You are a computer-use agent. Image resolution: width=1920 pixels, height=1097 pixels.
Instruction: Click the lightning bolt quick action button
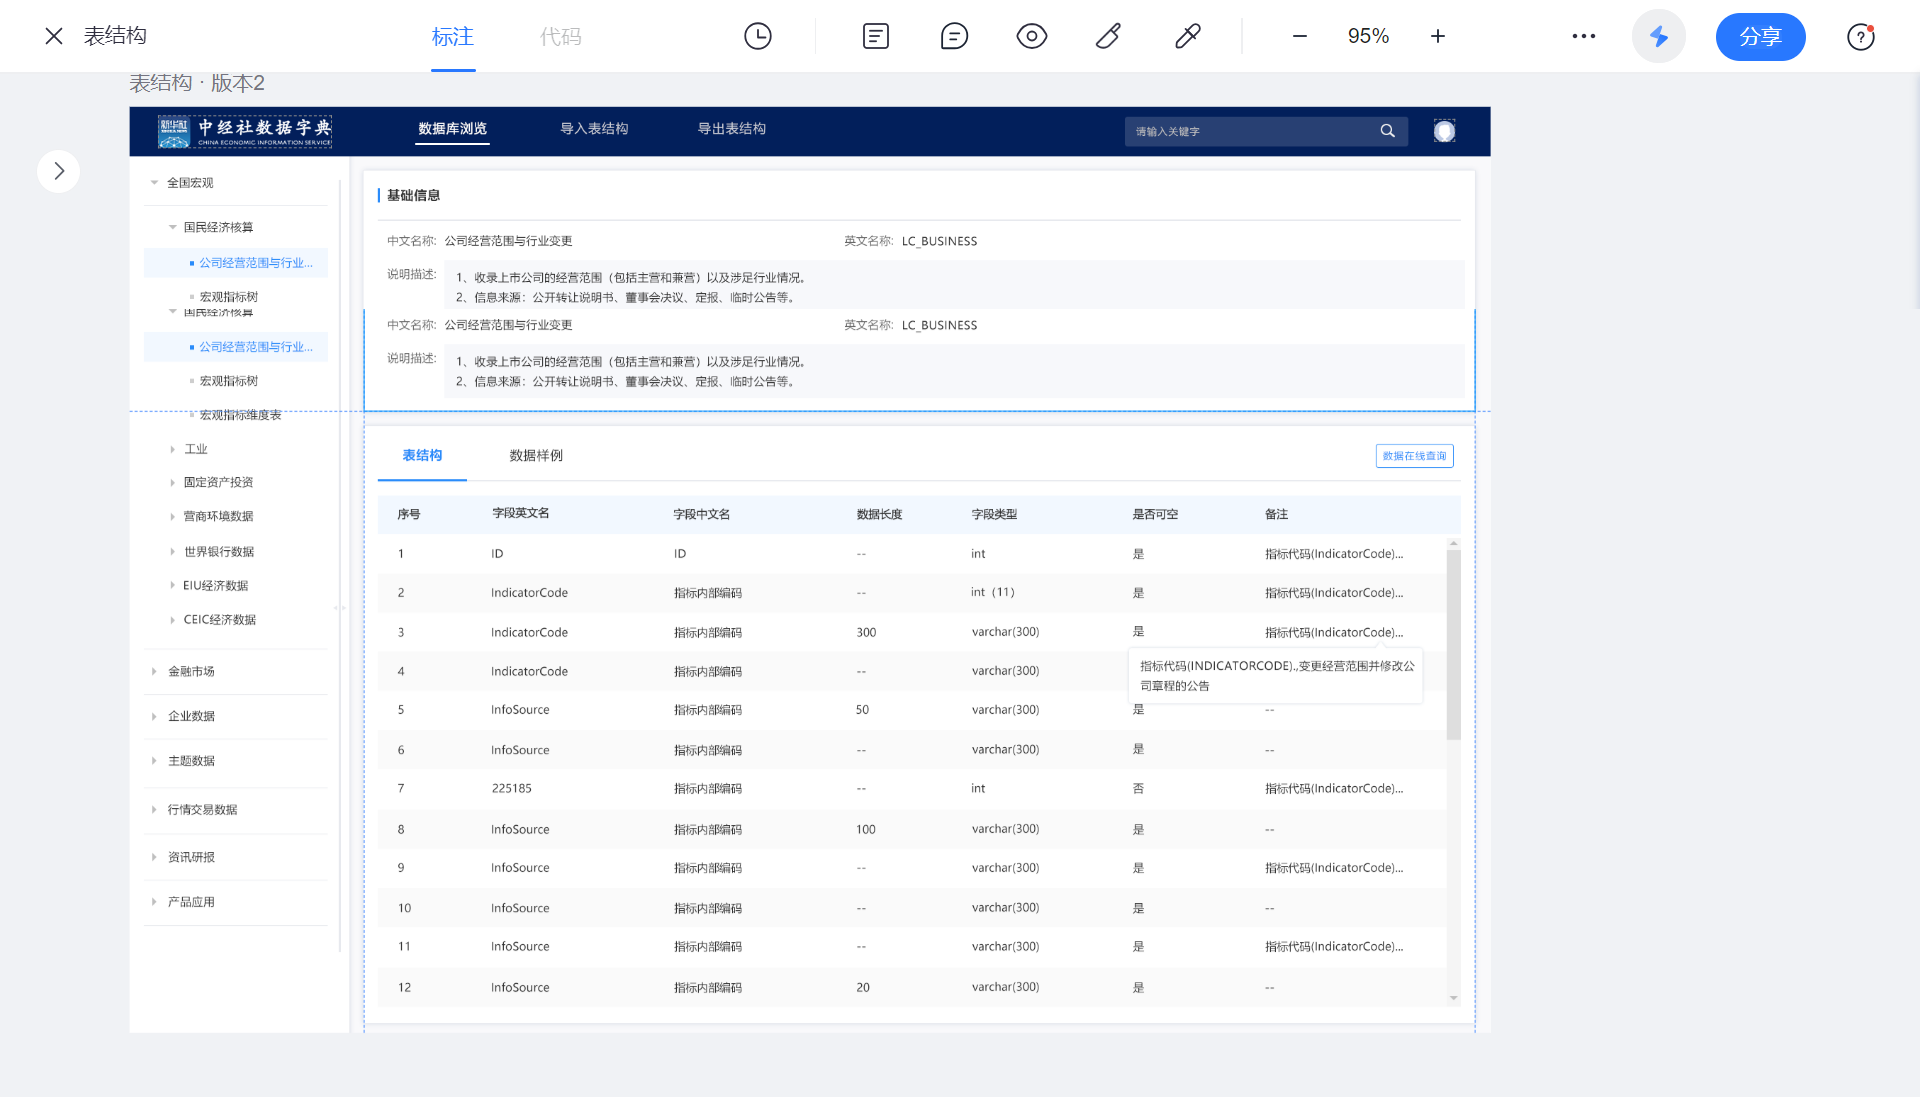1658,36
